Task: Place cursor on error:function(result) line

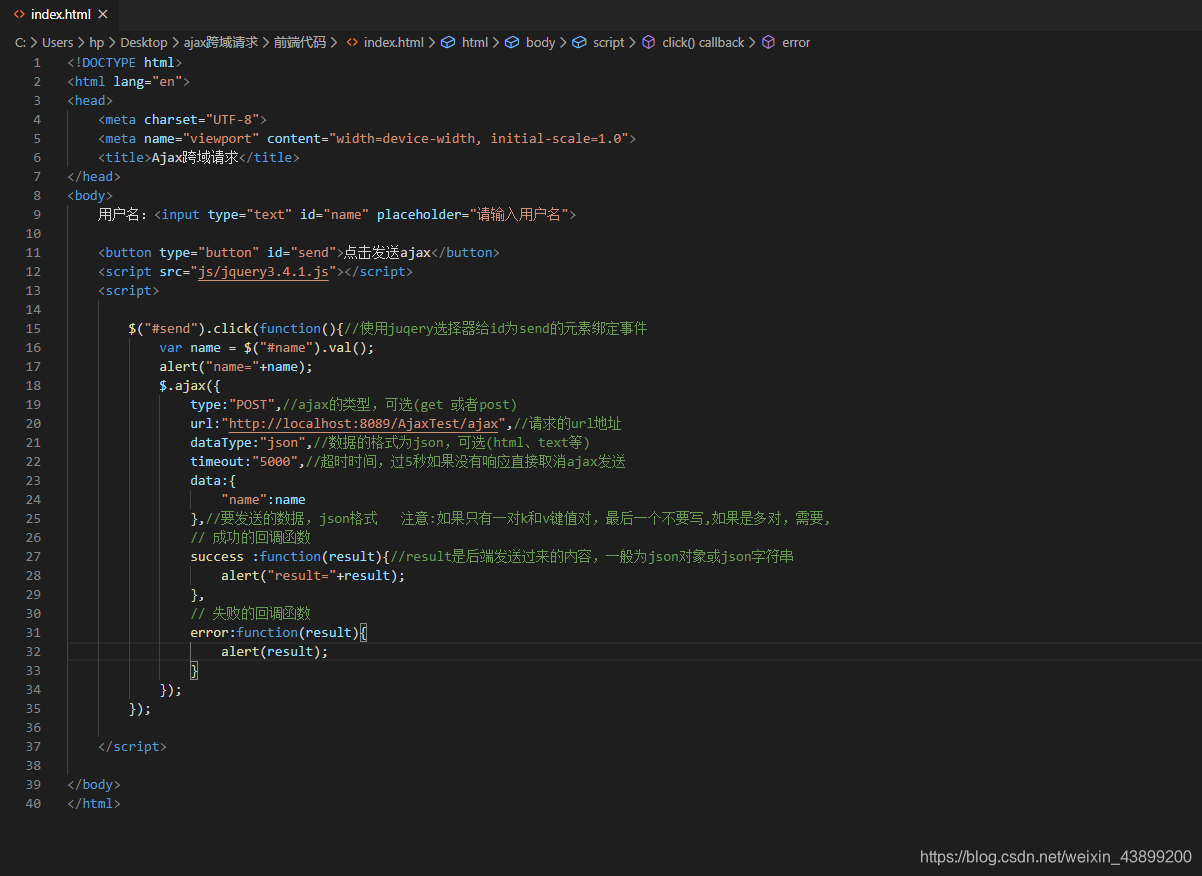Action: (279, 632)
